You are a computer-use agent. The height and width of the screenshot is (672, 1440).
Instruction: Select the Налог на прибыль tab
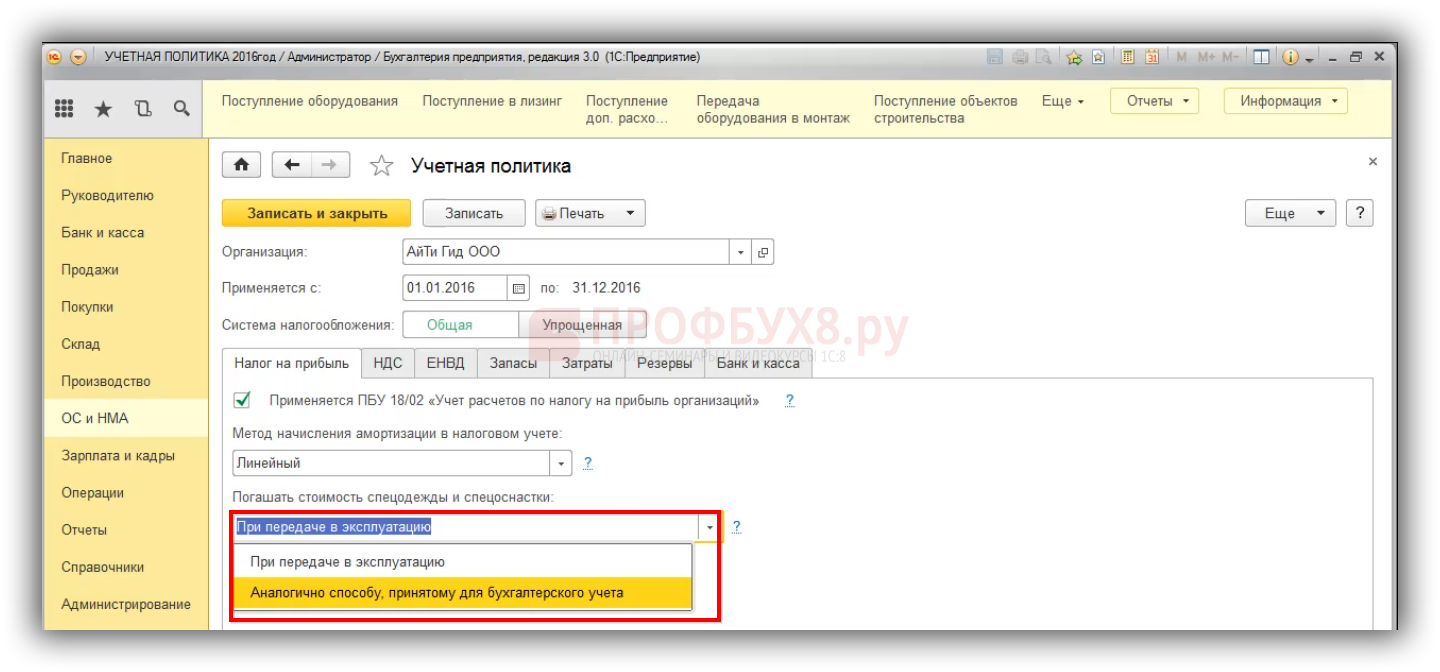point(291,363)
